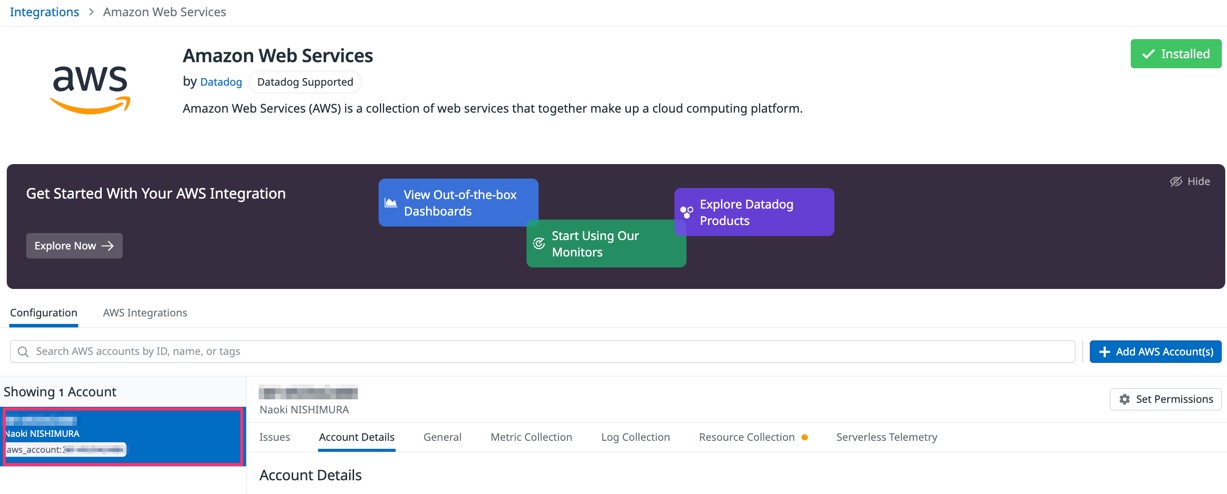Switch to the Metric Collection tab
Viewport: 1227px width, 494px height.
pyautogui.click(x=531, y=437)
